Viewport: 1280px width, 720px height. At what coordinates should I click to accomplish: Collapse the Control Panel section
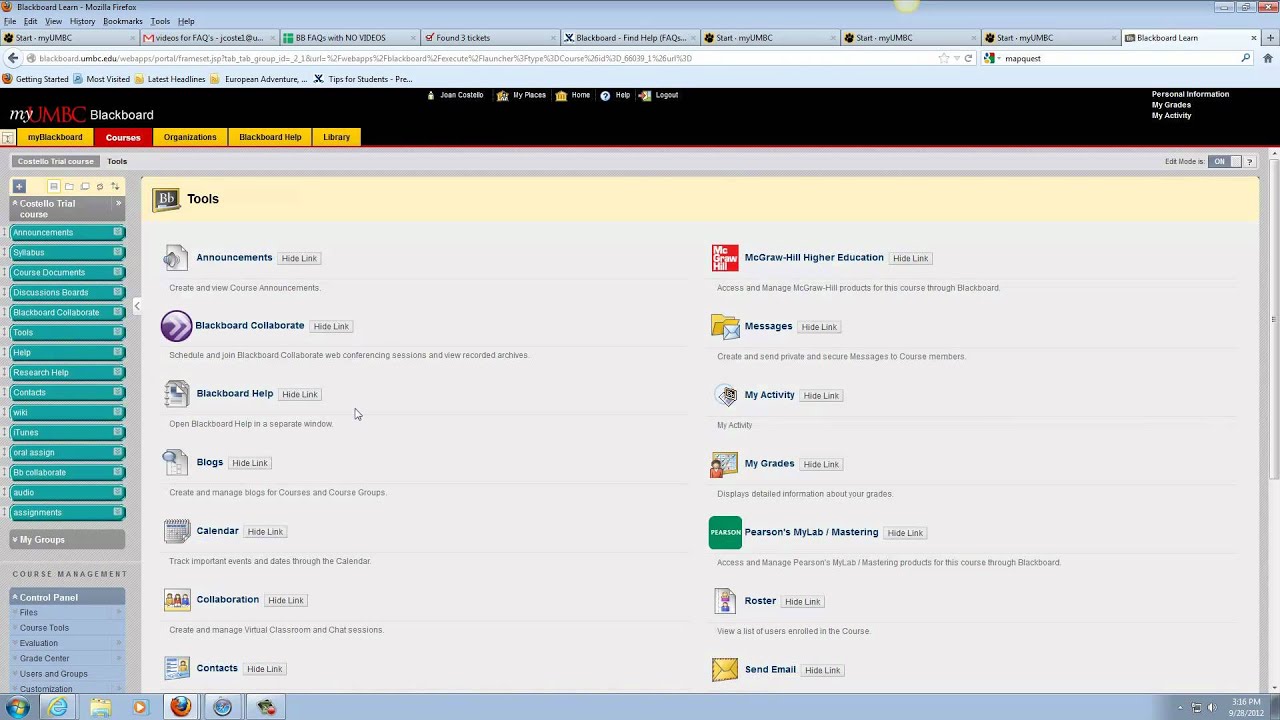[x=14, y=597]
